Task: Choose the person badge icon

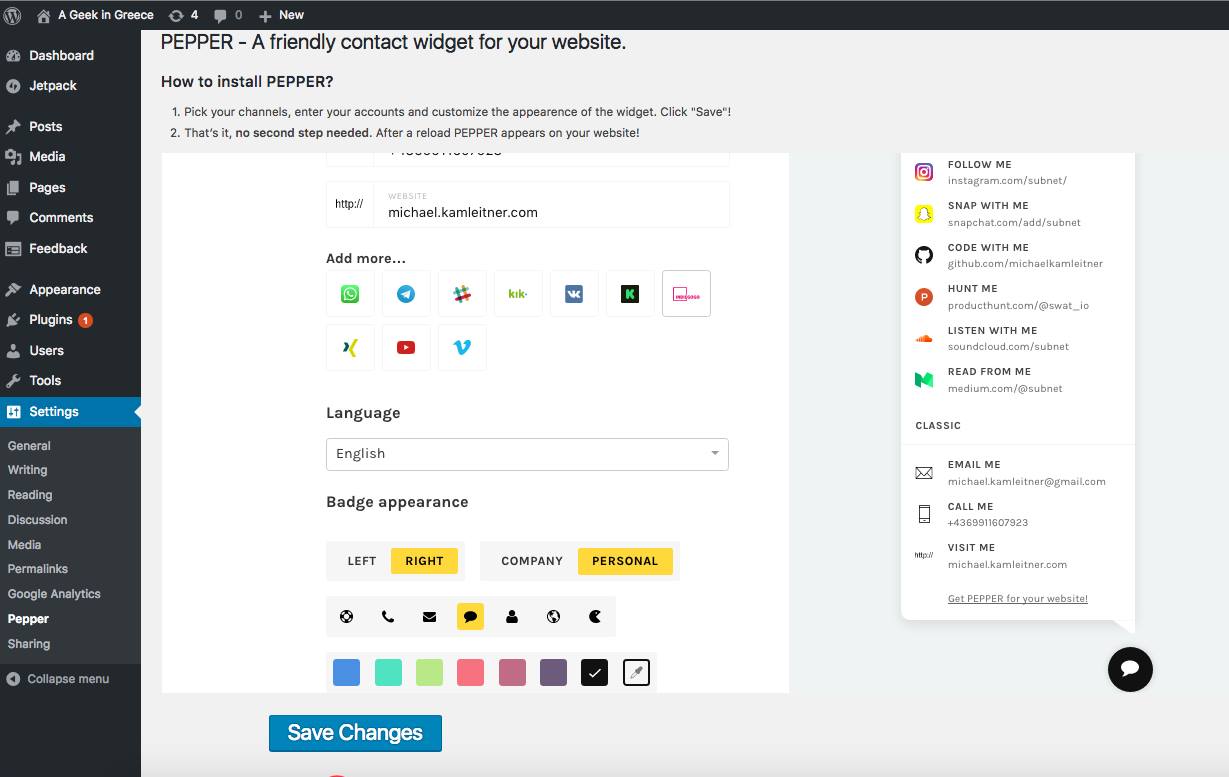Action: click(512, 617)
